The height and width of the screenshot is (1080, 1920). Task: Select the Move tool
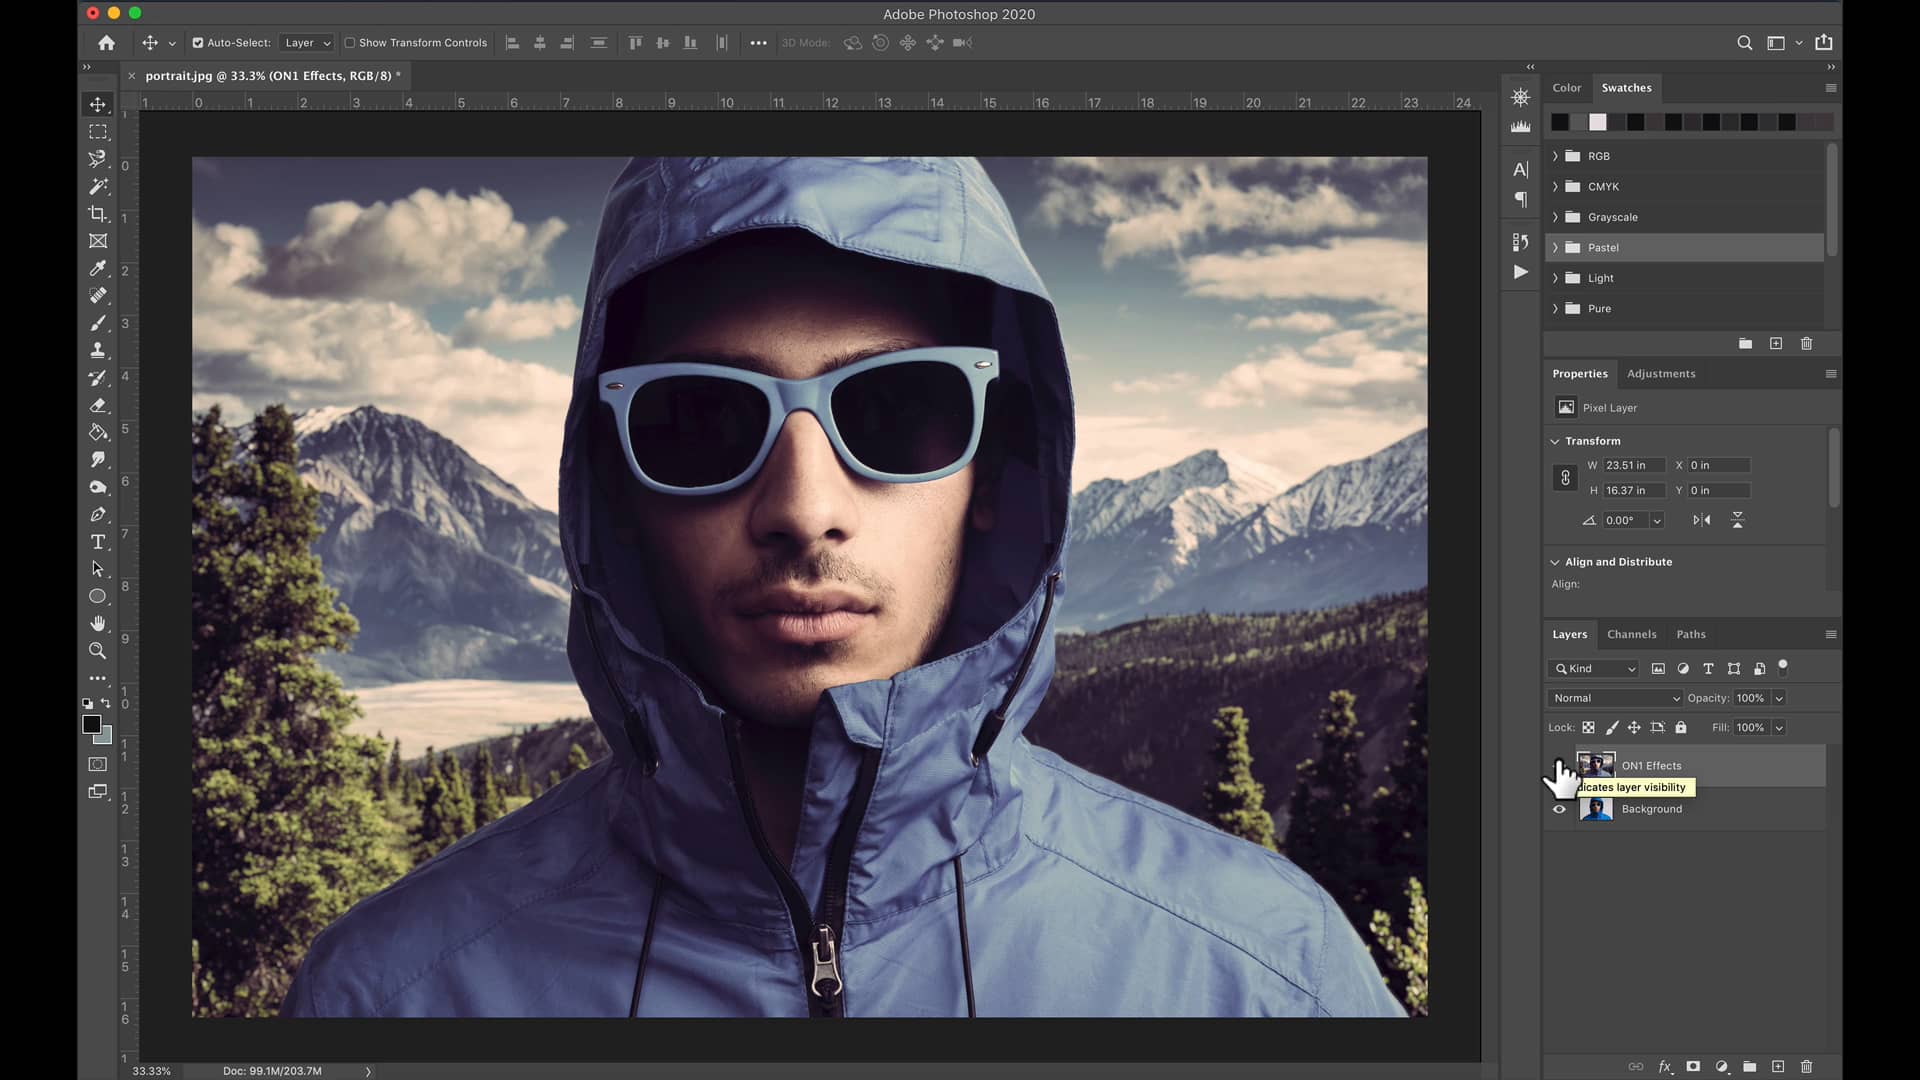click(98, 103)
